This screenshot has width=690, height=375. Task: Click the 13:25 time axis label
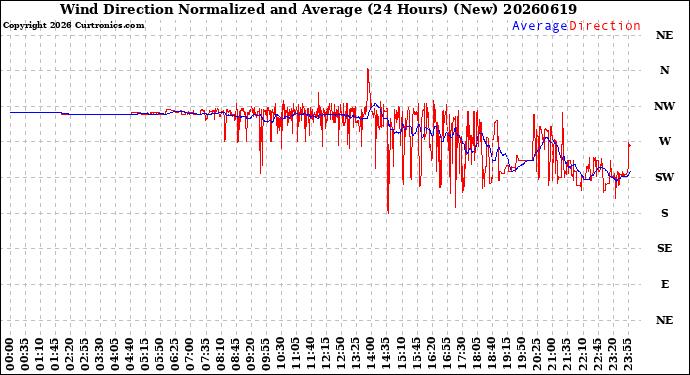tap(355, 355)
